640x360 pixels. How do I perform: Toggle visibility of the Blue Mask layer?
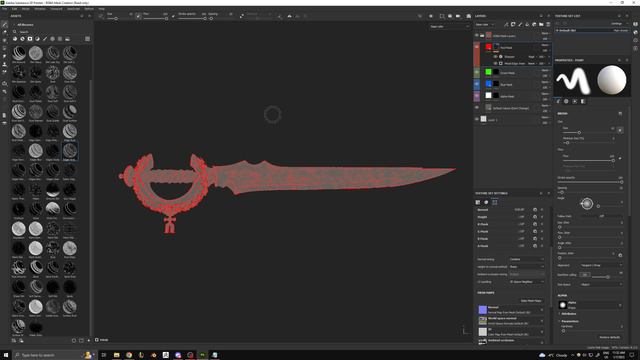coord(476,84)
